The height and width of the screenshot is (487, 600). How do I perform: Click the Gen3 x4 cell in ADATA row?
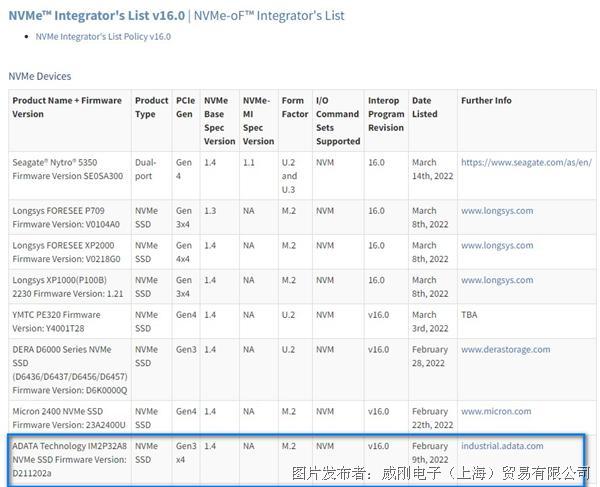point(186,459)
